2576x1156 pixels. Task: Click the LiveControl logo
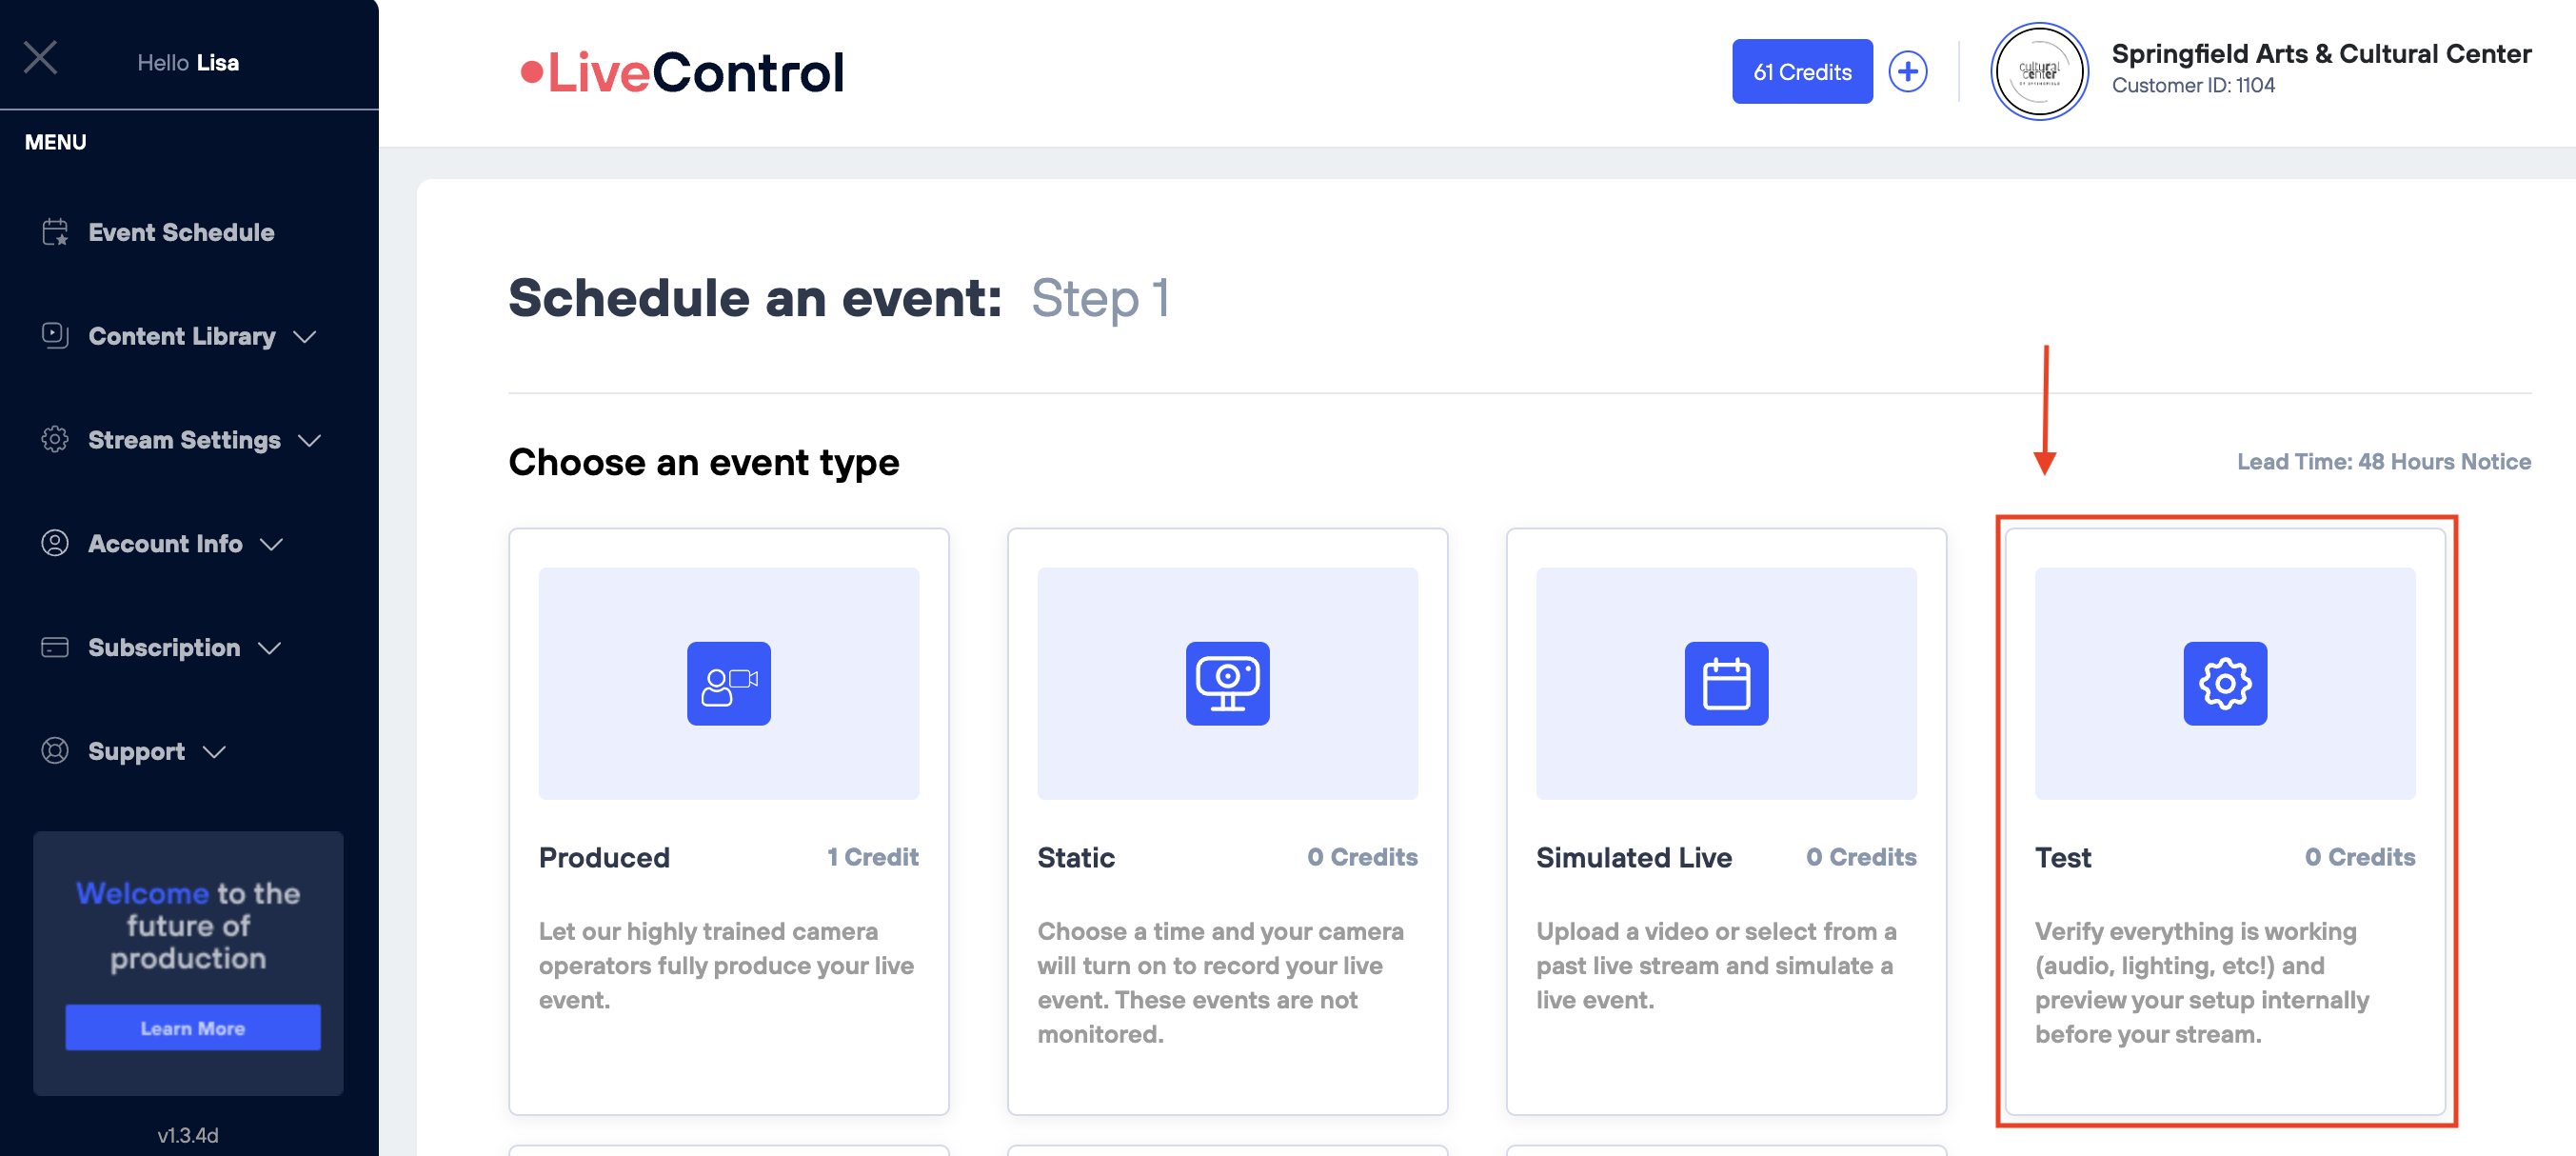click(x=682, y=72)
